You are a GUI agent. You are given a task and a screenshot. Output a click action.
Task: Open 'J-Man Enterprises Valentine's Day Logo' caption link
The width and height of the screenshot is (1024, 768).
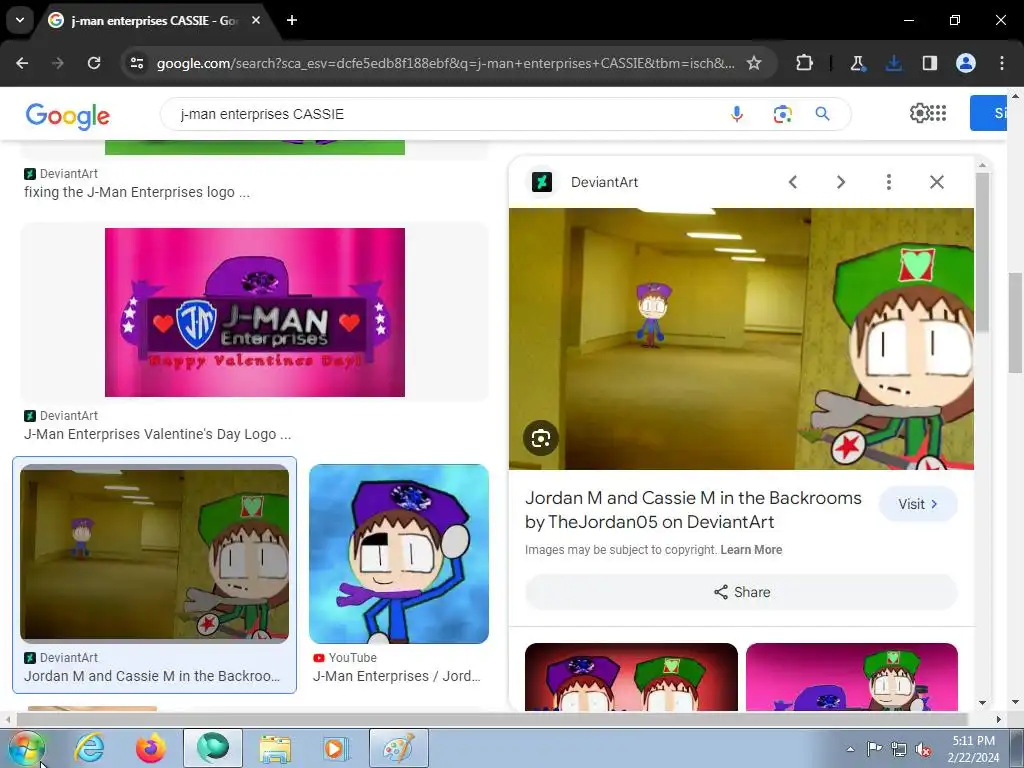pos(157,434)
